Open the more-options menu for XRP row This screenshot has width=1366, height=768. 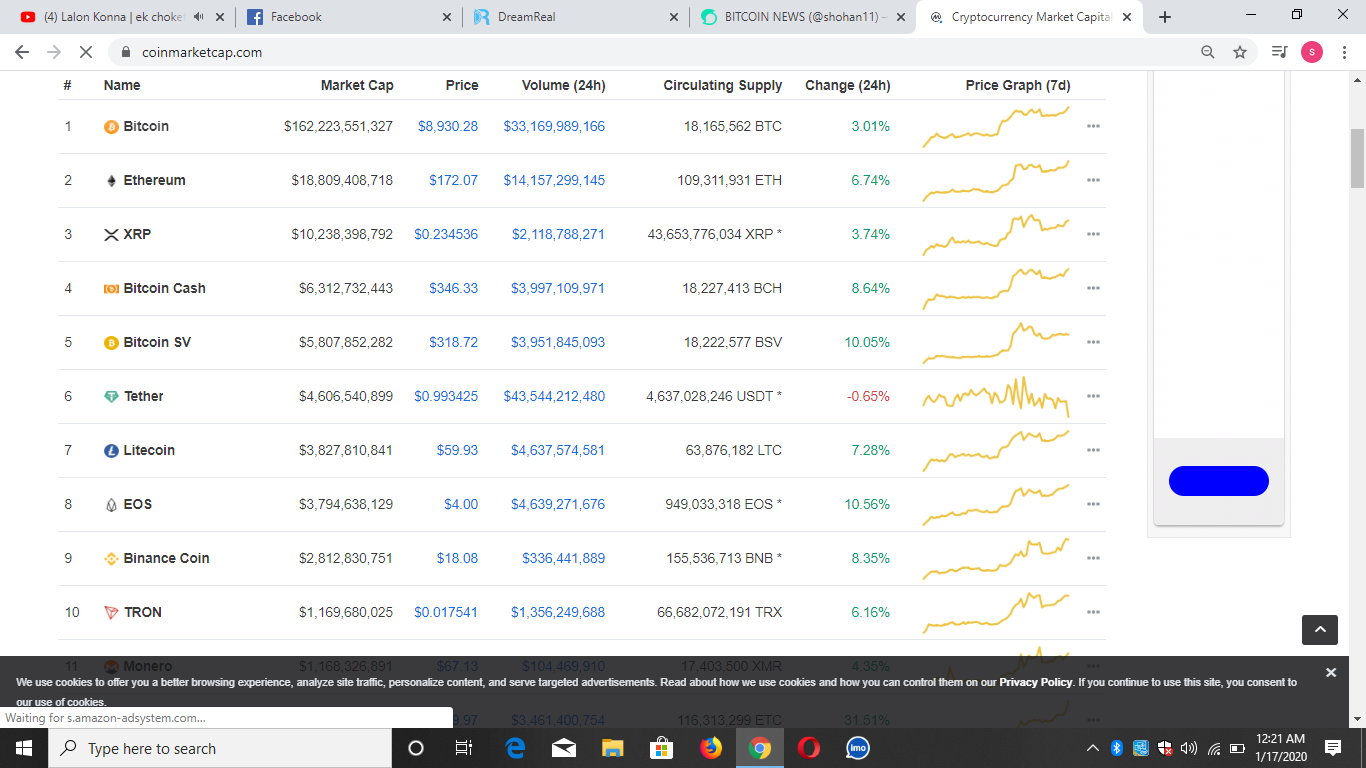click(1093, 235)
